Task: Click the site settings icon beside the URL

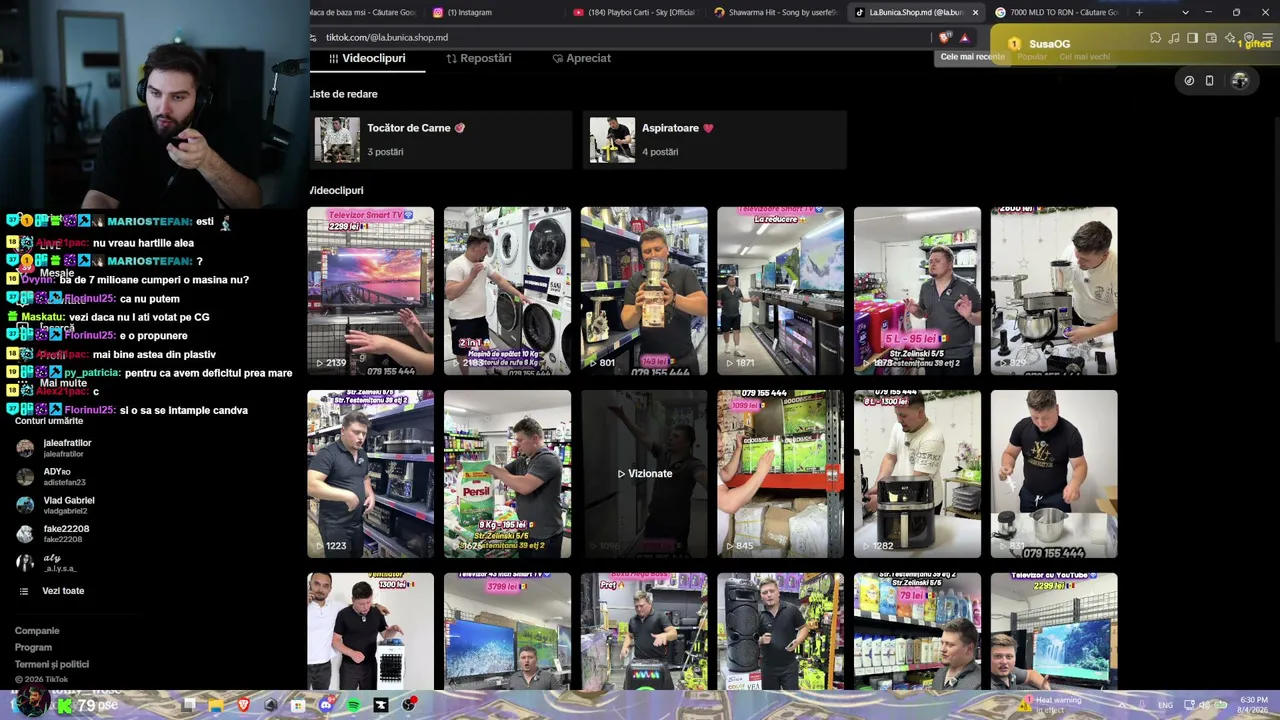Action: pyautogui.click(x=314, y=37)
